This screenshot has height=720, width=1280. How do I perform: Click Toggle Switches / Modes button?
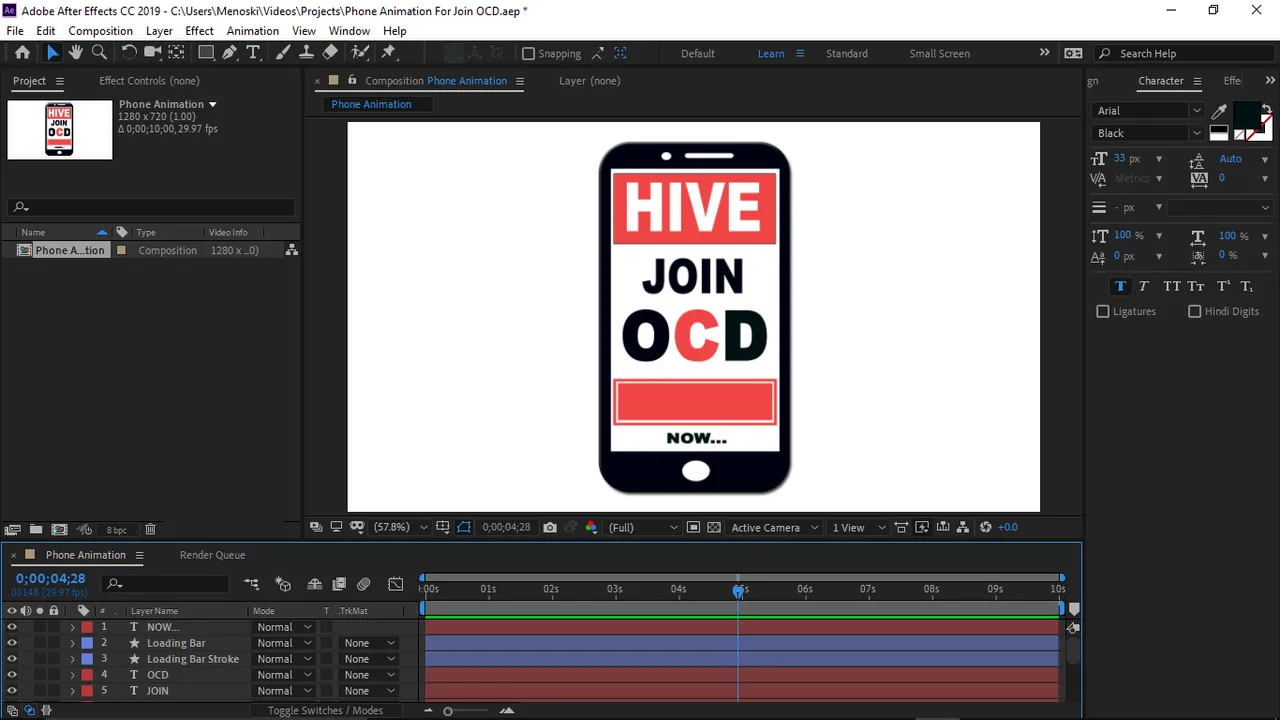(x=325, y=711)
